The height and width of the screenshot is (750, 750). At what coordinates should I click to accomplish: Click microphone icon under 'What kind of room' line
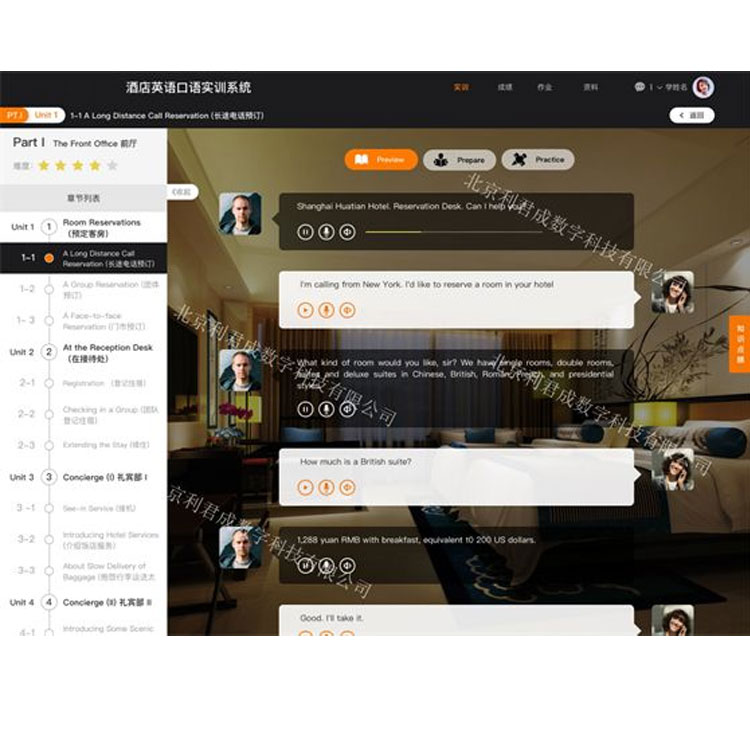click(x=326, y=408)
